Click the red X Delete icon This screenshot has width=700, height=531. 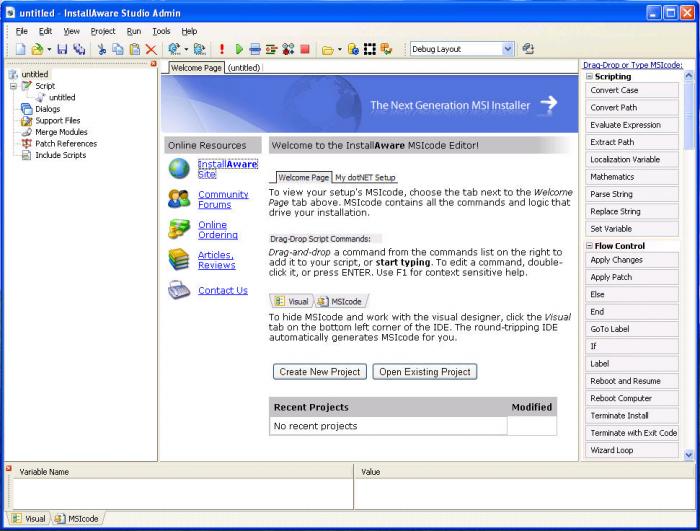151,48
